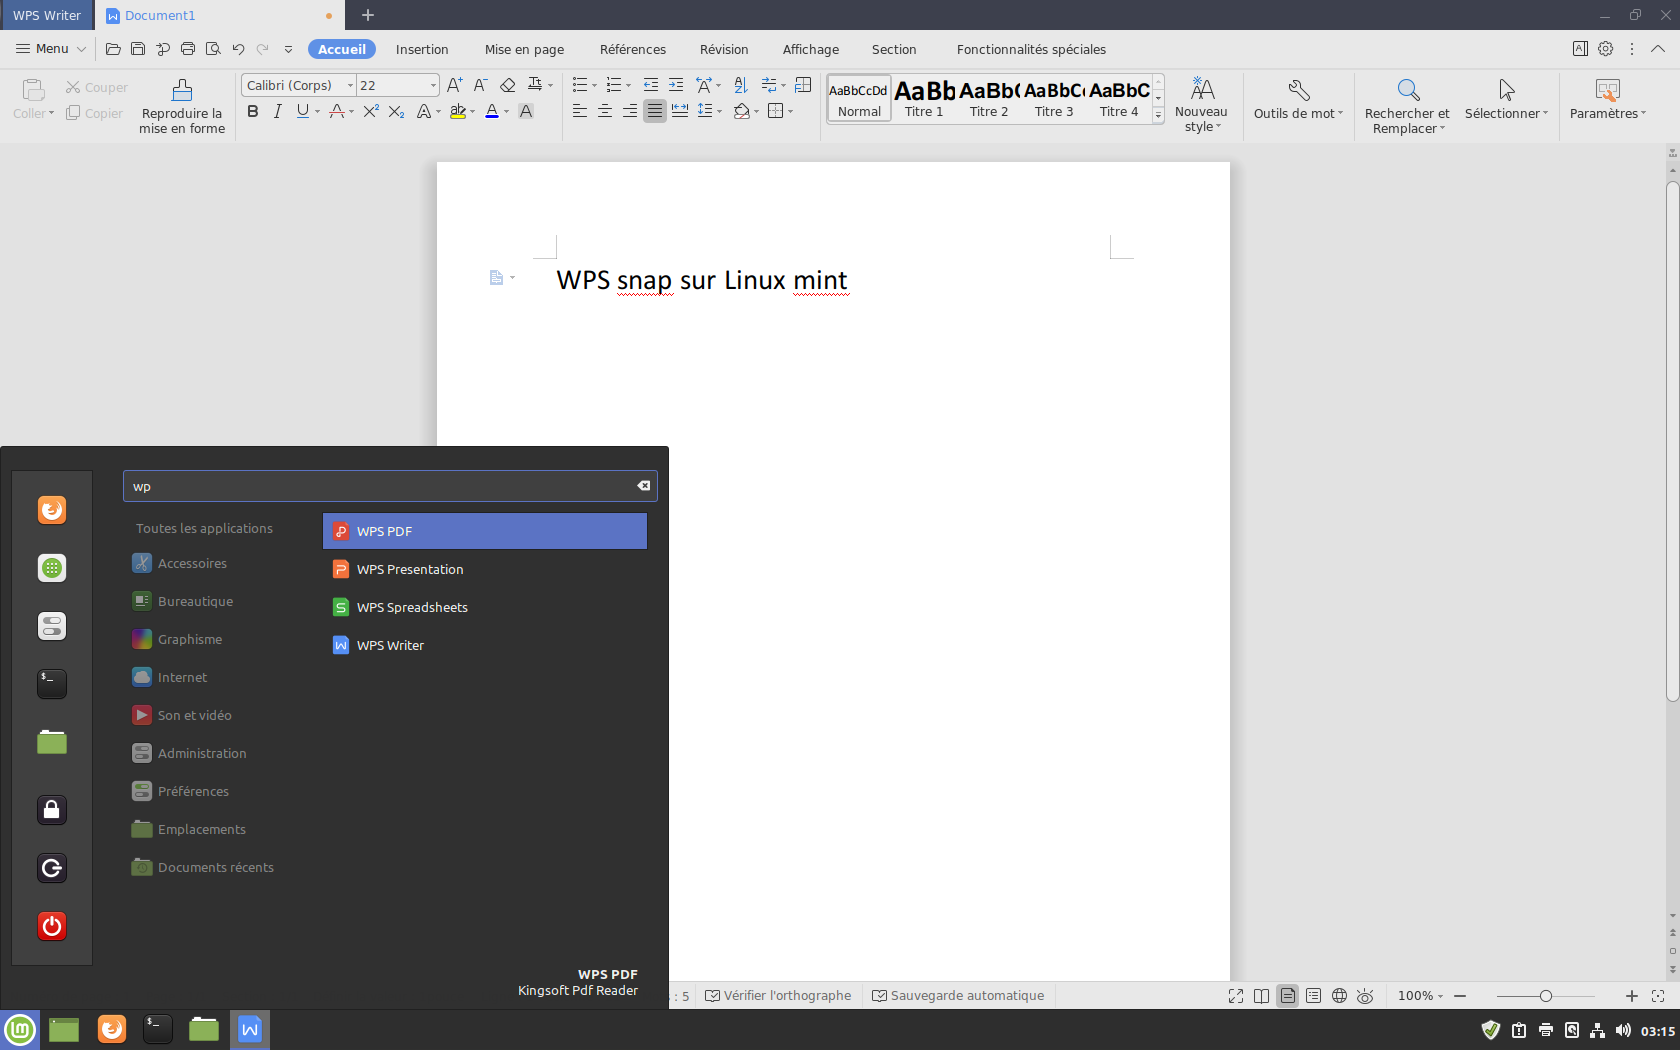Open the volume control in system tray
This screenshot has height=1050, width=1680.
[1623, 1030]
